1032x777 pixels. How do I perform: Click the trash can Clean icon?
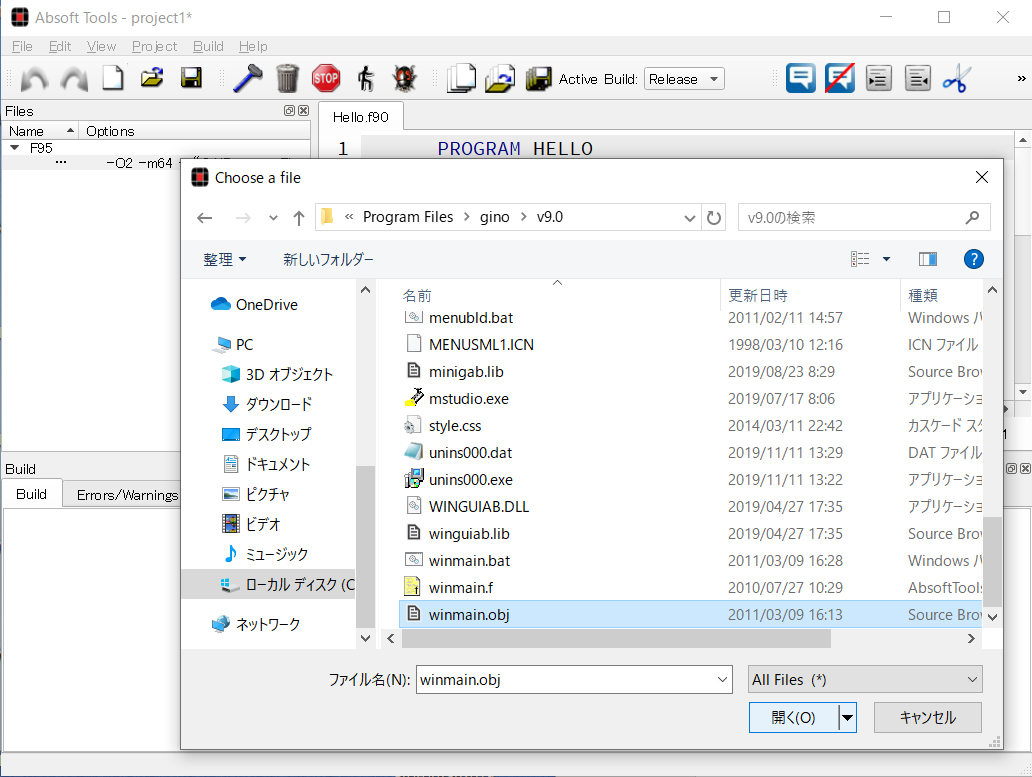click(287, 78)
